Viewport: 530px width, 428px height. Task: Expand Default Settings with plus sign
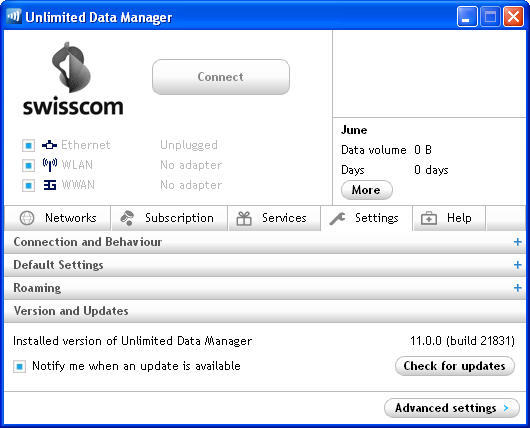tap(517, 265)
